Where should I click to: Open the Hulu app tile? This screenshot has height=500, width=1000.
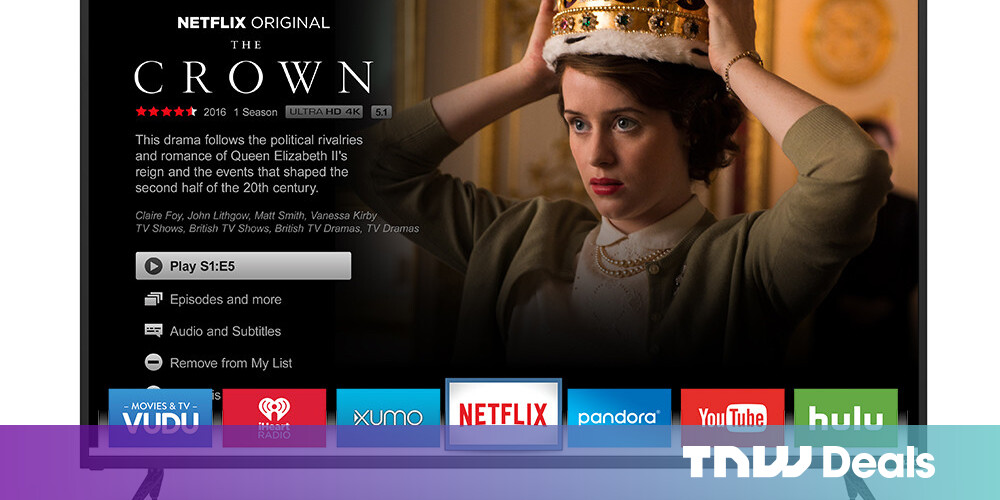pos(846,418)
